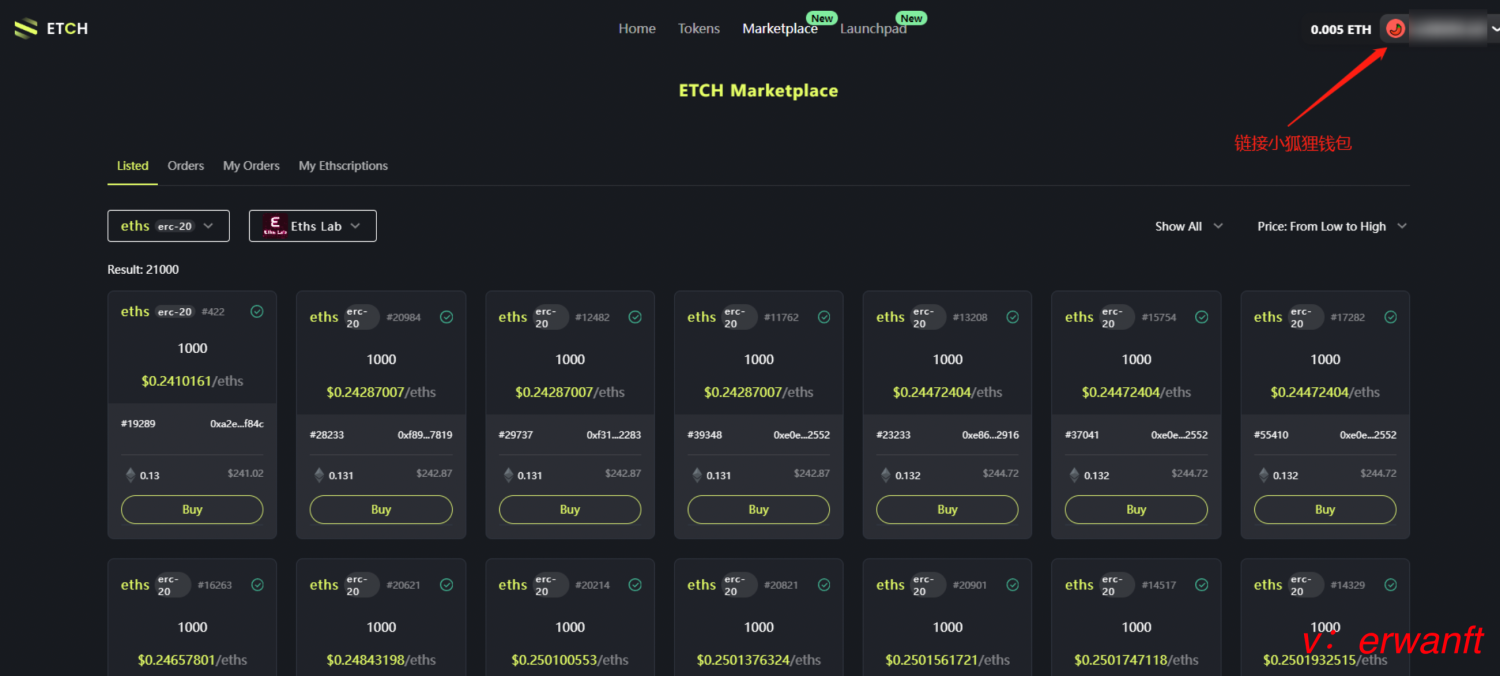Viewport: 1500px width, 676px height.
Task: Click seller address 0xf31...2283
Action: point(614,435)
